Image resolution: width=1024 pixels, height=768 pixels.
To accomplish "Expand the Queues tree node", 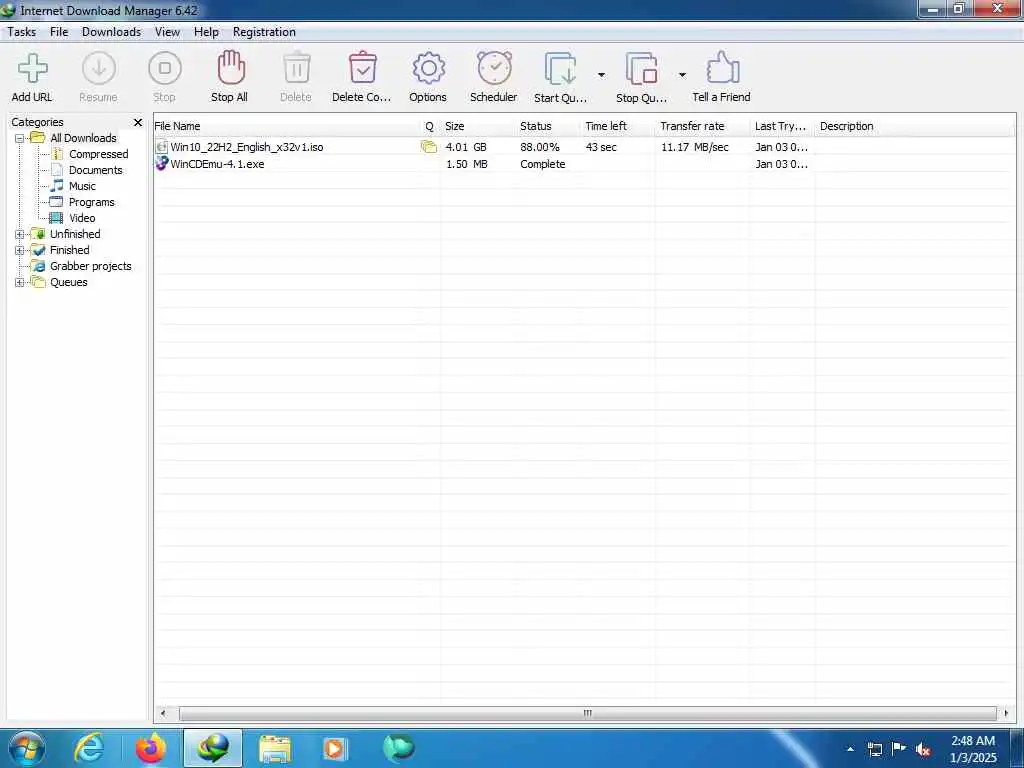I will [x=20, y=283].
